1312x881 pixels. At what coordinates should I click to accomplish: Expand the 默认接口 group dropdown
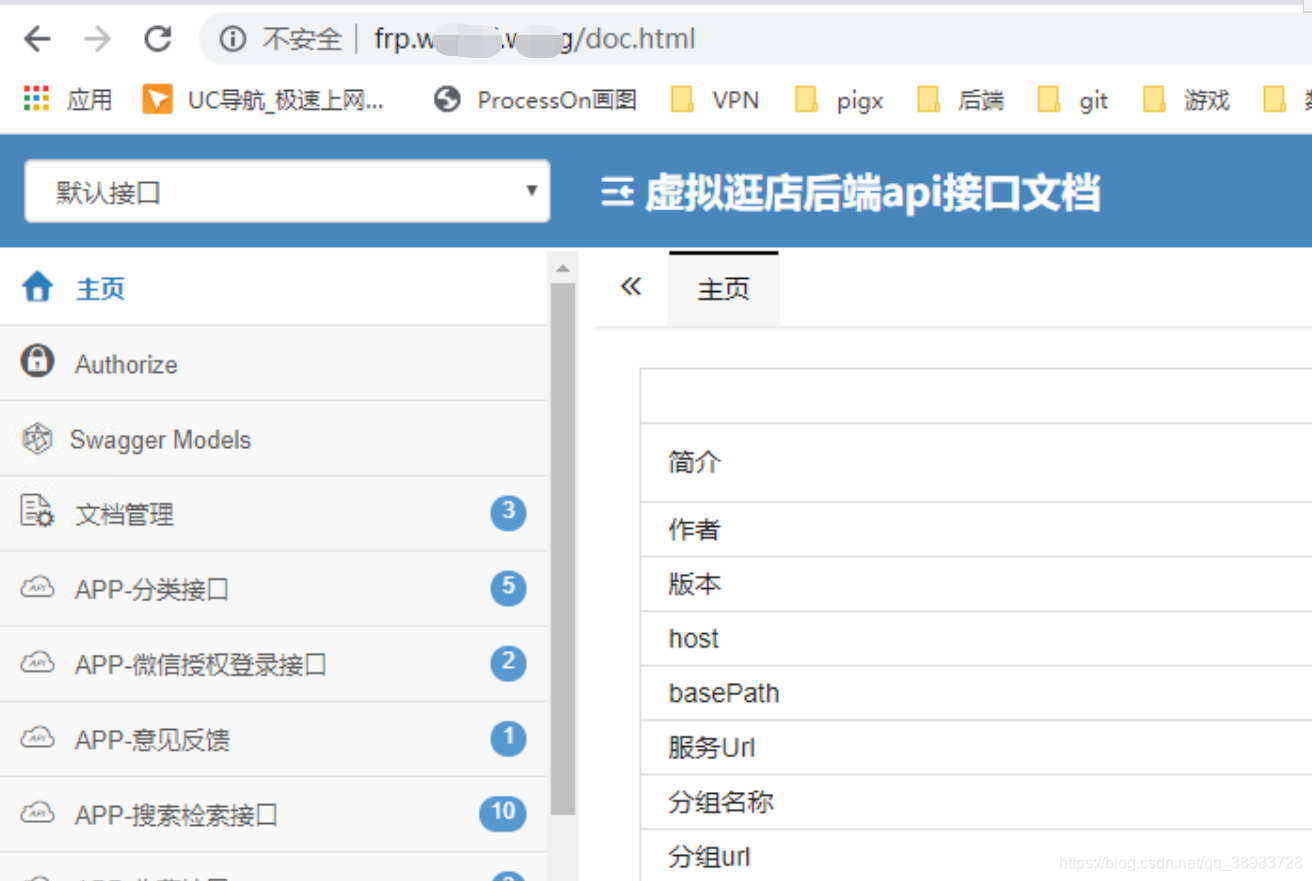[x=287, y=191]
